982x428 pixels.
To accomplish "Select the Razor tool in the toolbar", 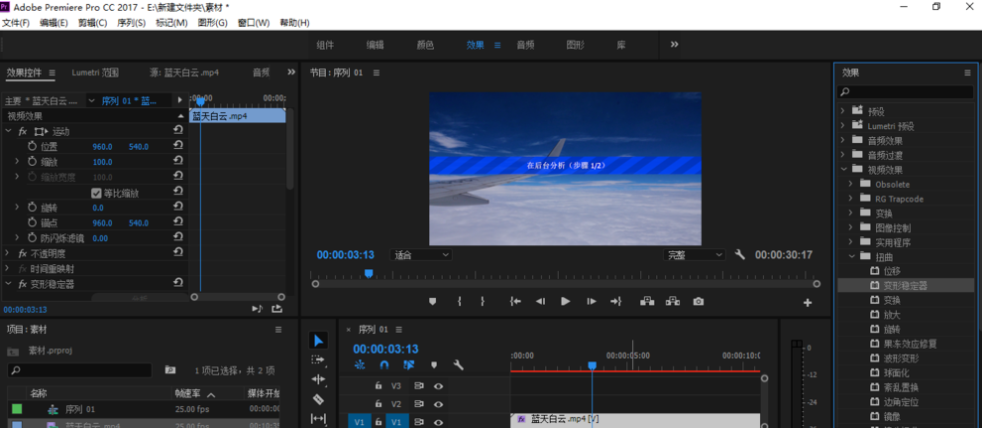I will [x=318, y=399].
